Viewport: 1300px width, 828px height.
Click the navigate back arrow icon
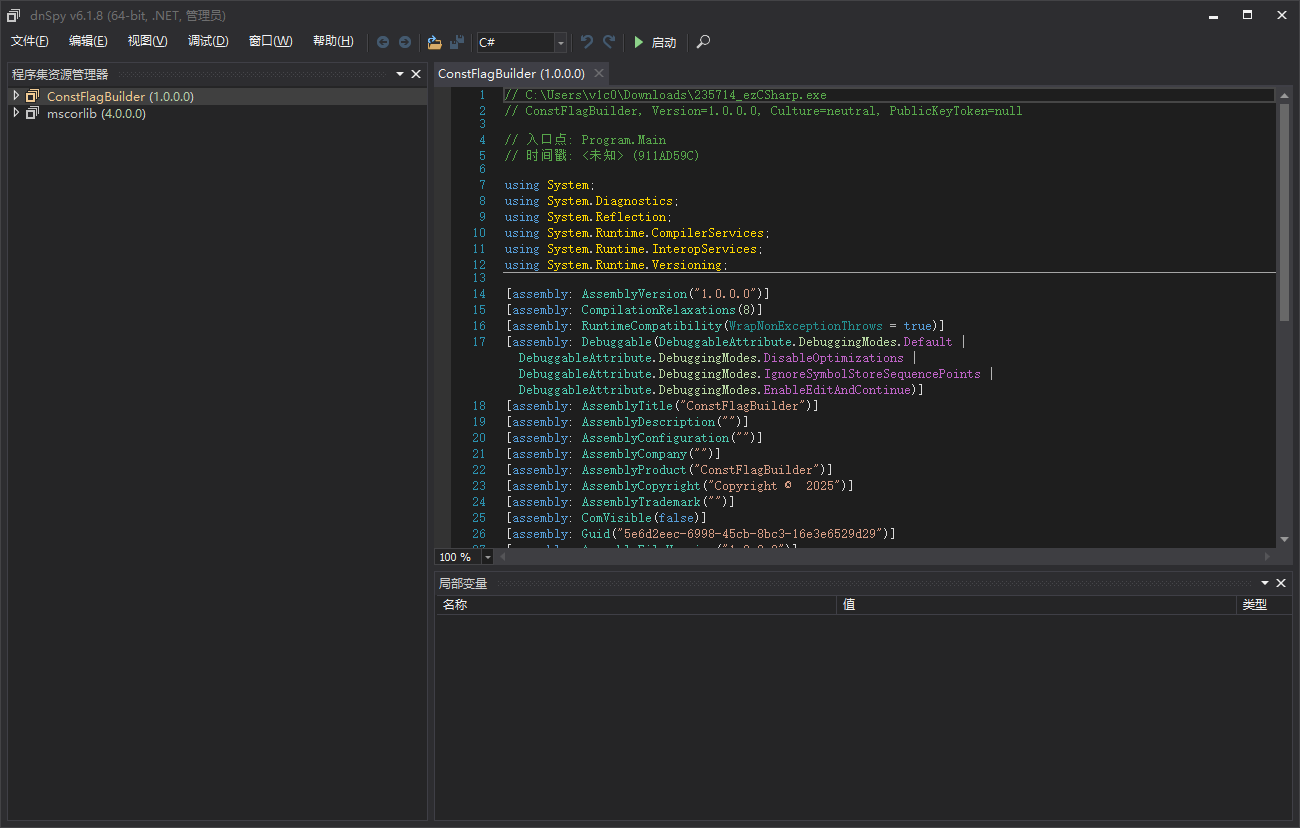383,42
